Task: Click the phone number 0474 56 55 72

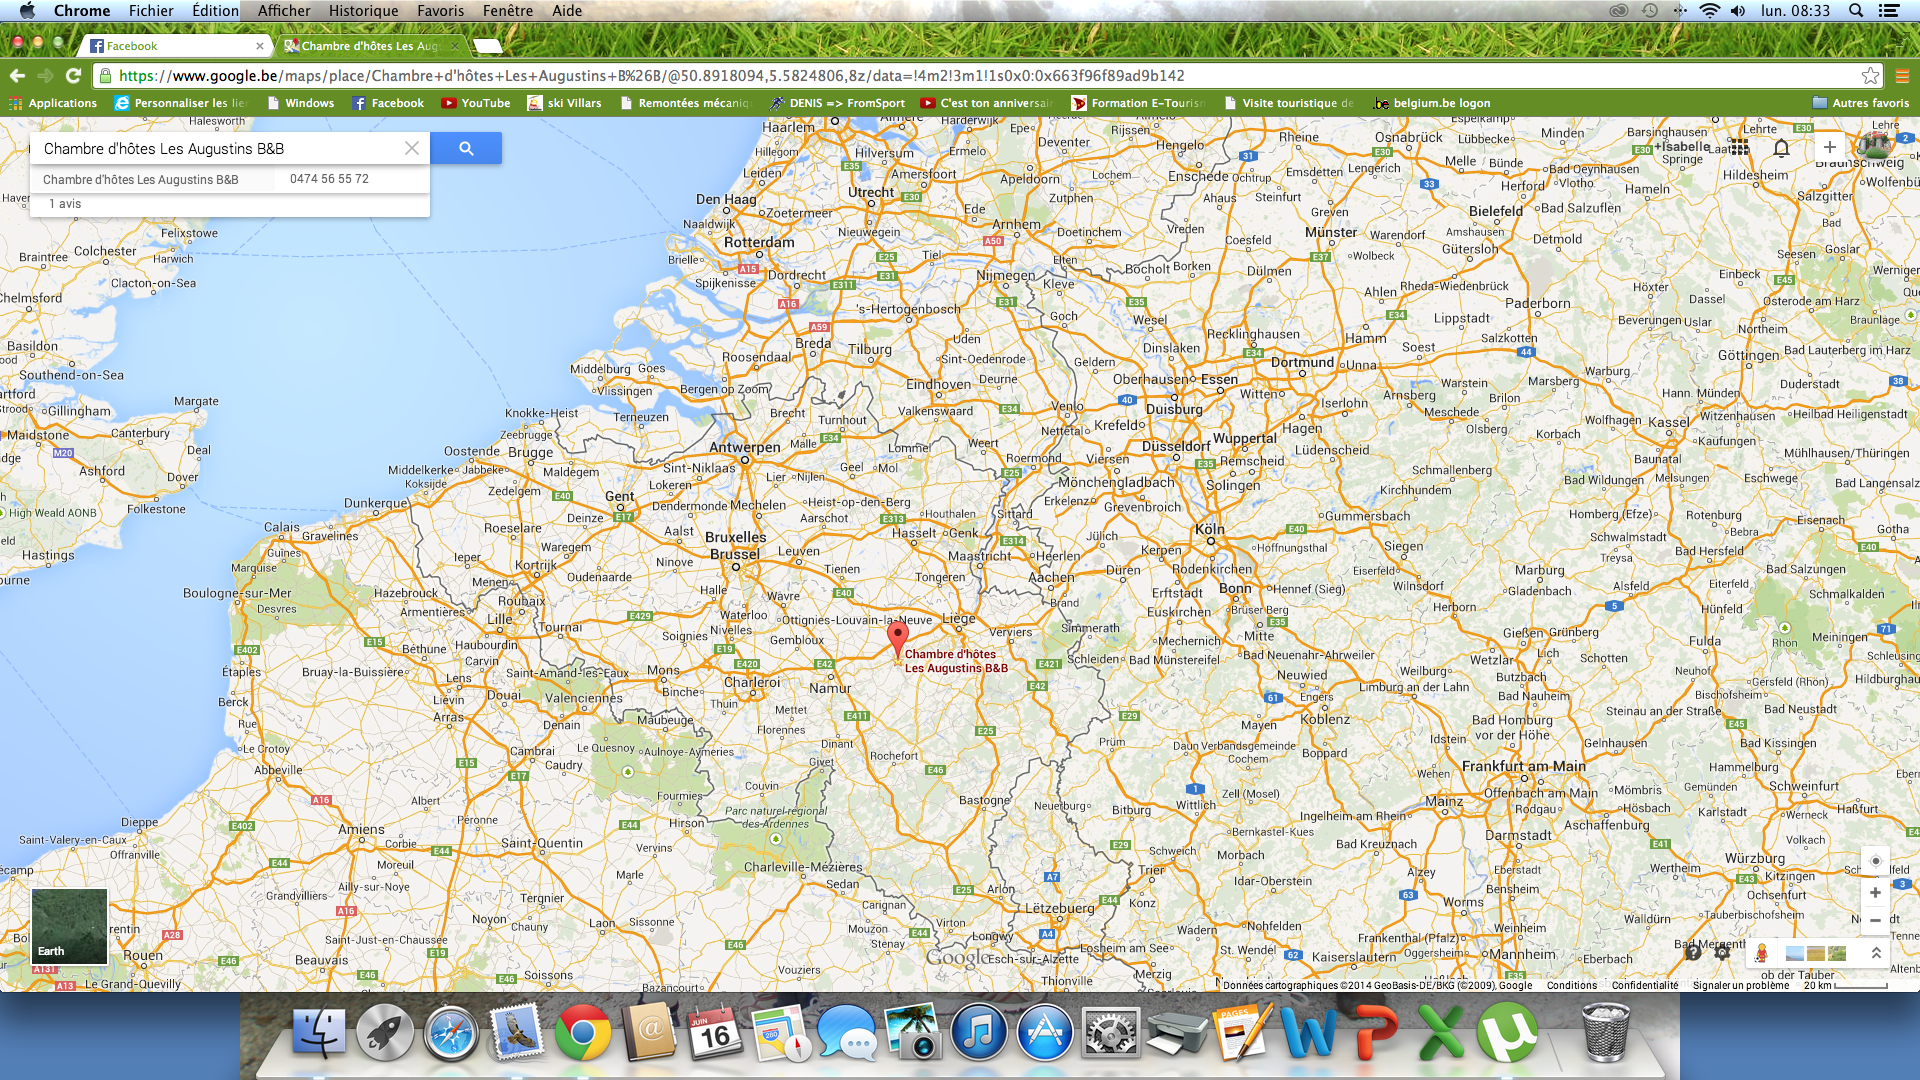Action: [x=329, y=179]
